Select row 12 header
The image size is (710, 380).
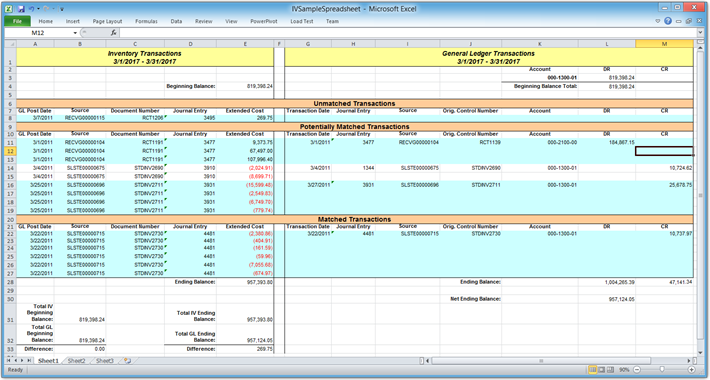click(10, 151)
